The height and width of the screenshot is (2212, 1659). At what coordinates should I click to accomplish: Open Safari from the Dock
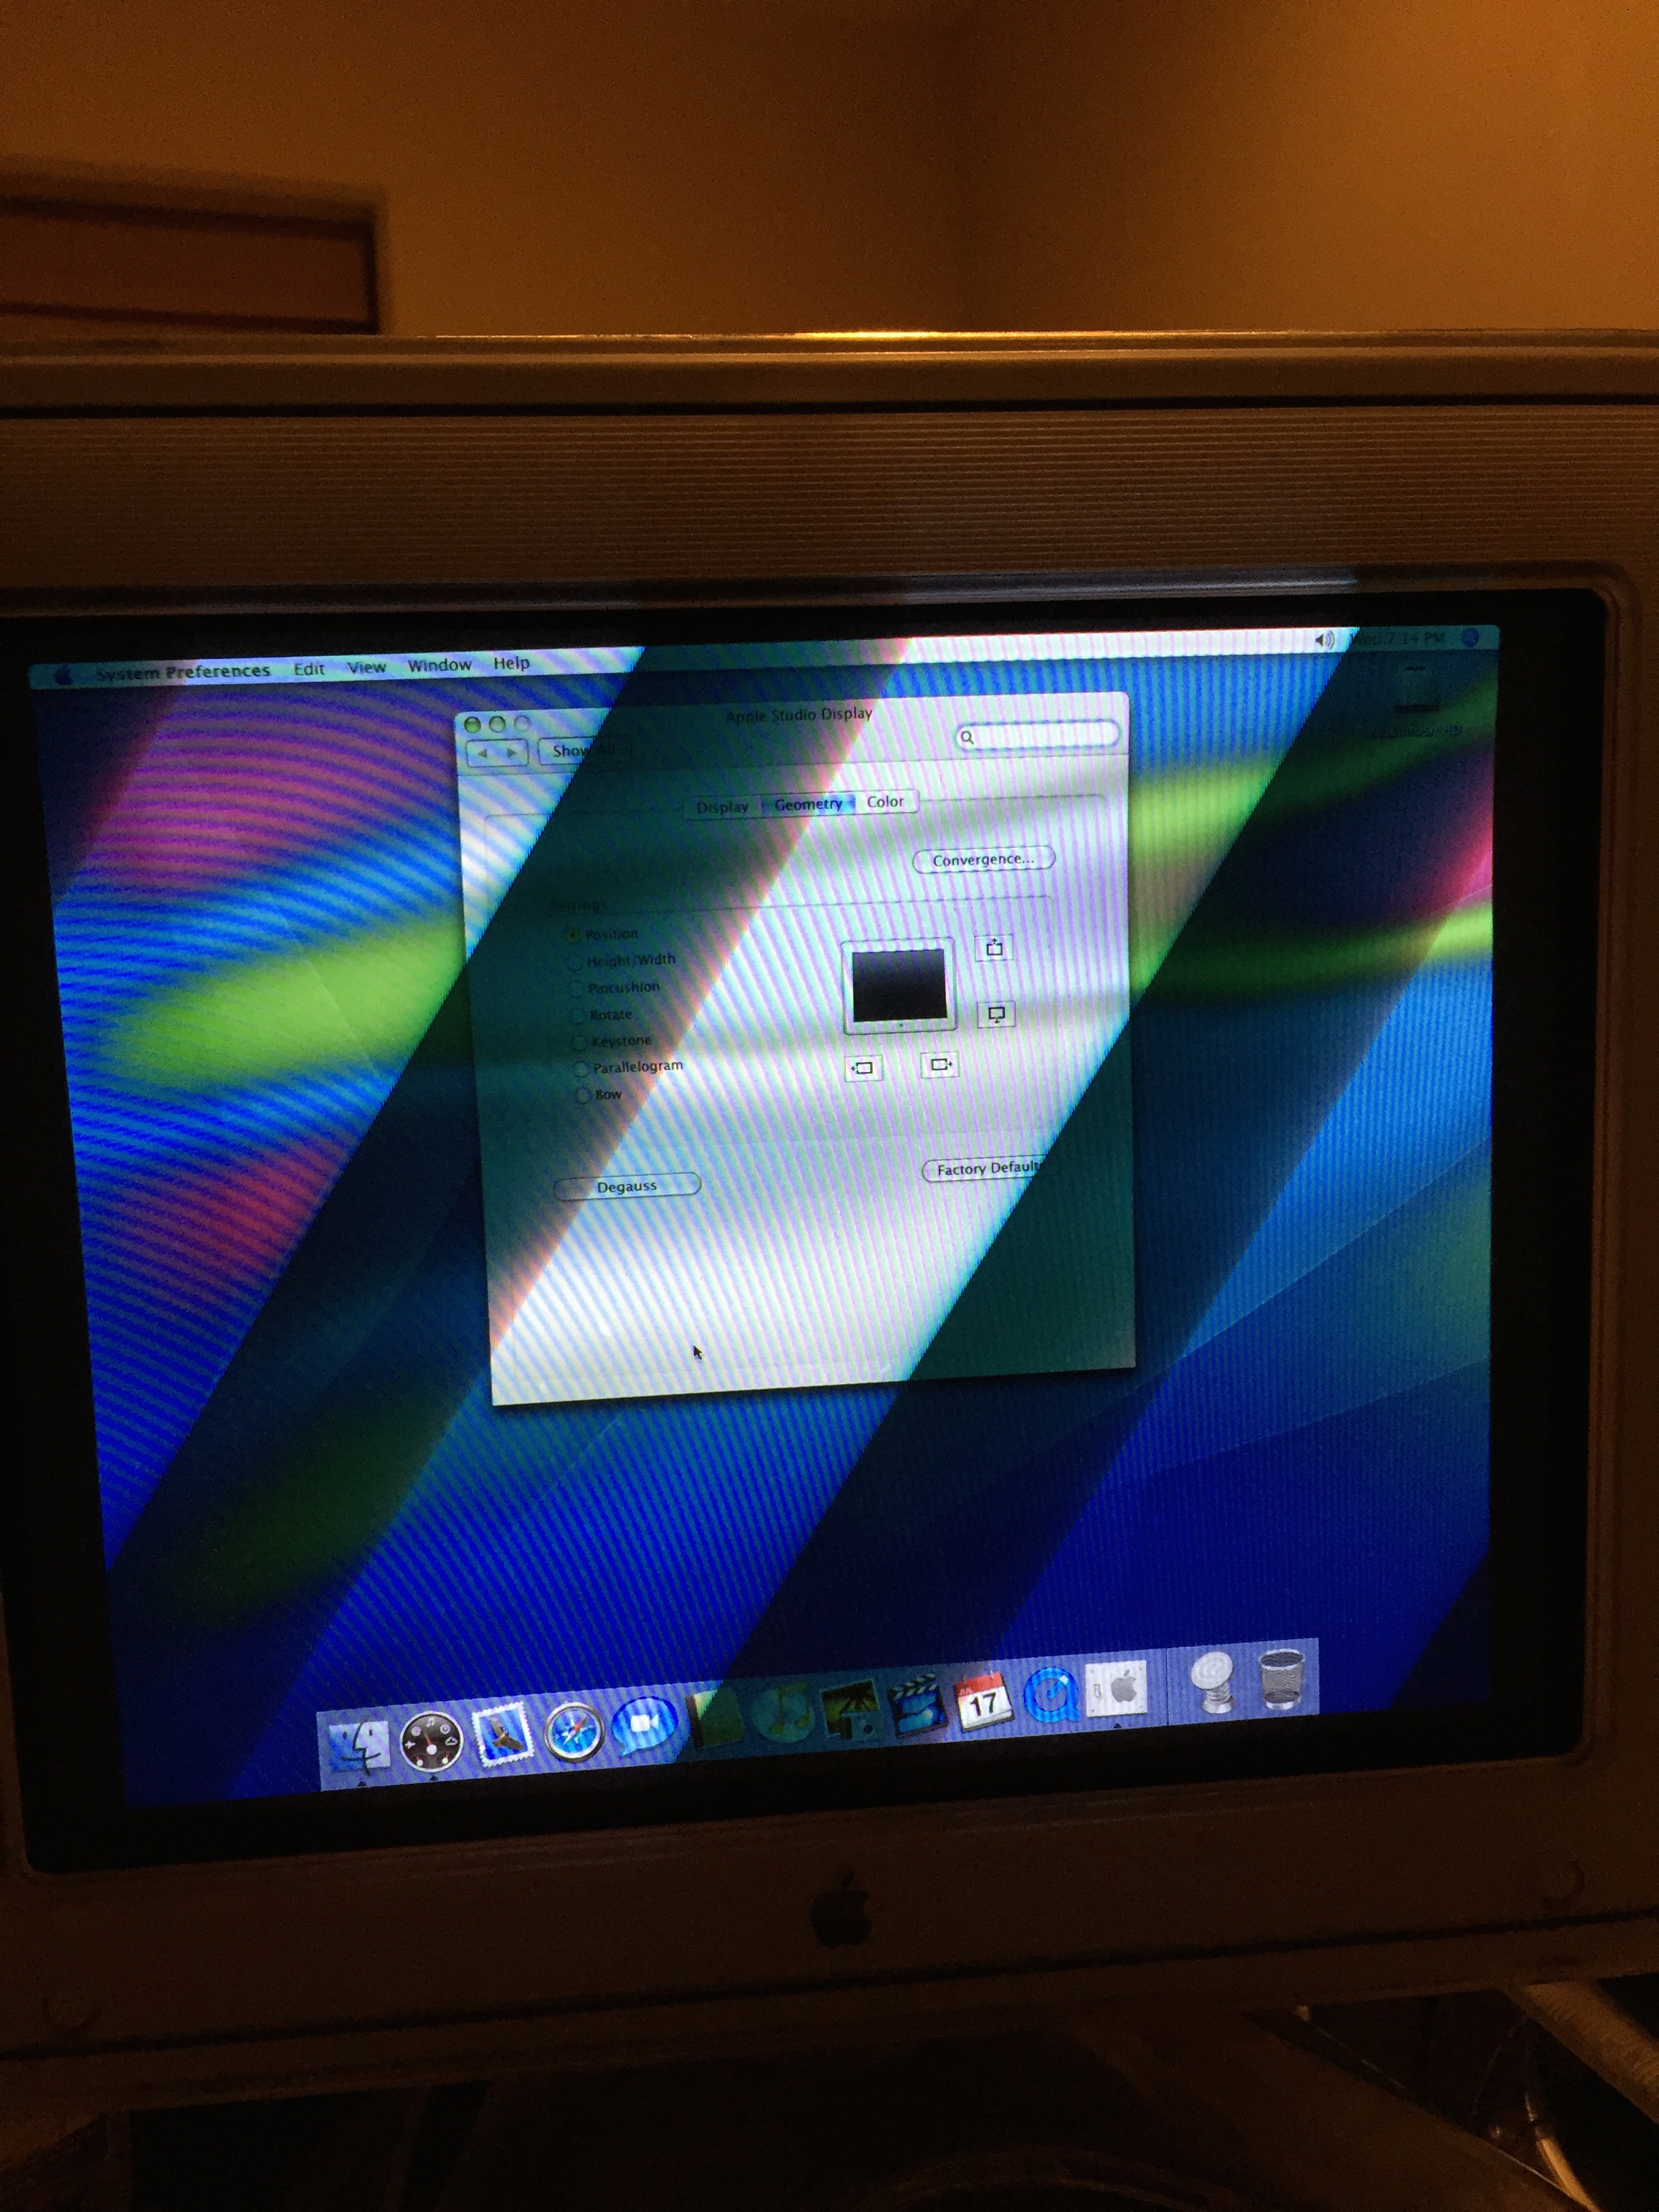[x=574, y=1733]
